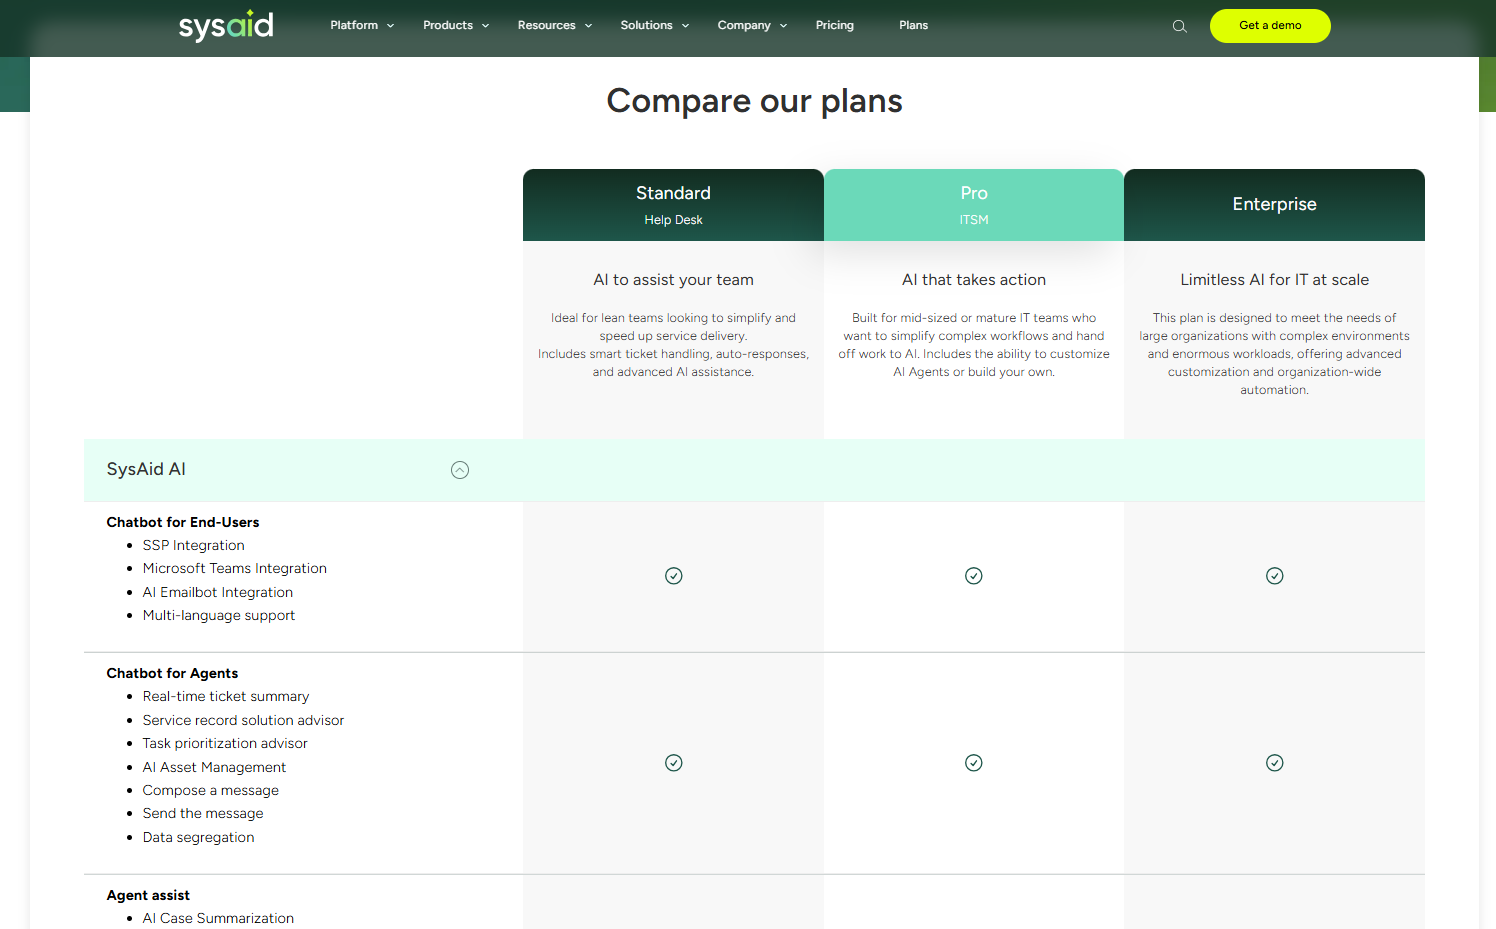Click Pro checkmark in Chatbot for Agents row
1496x929 pixels.
click(x=974, y=763)
